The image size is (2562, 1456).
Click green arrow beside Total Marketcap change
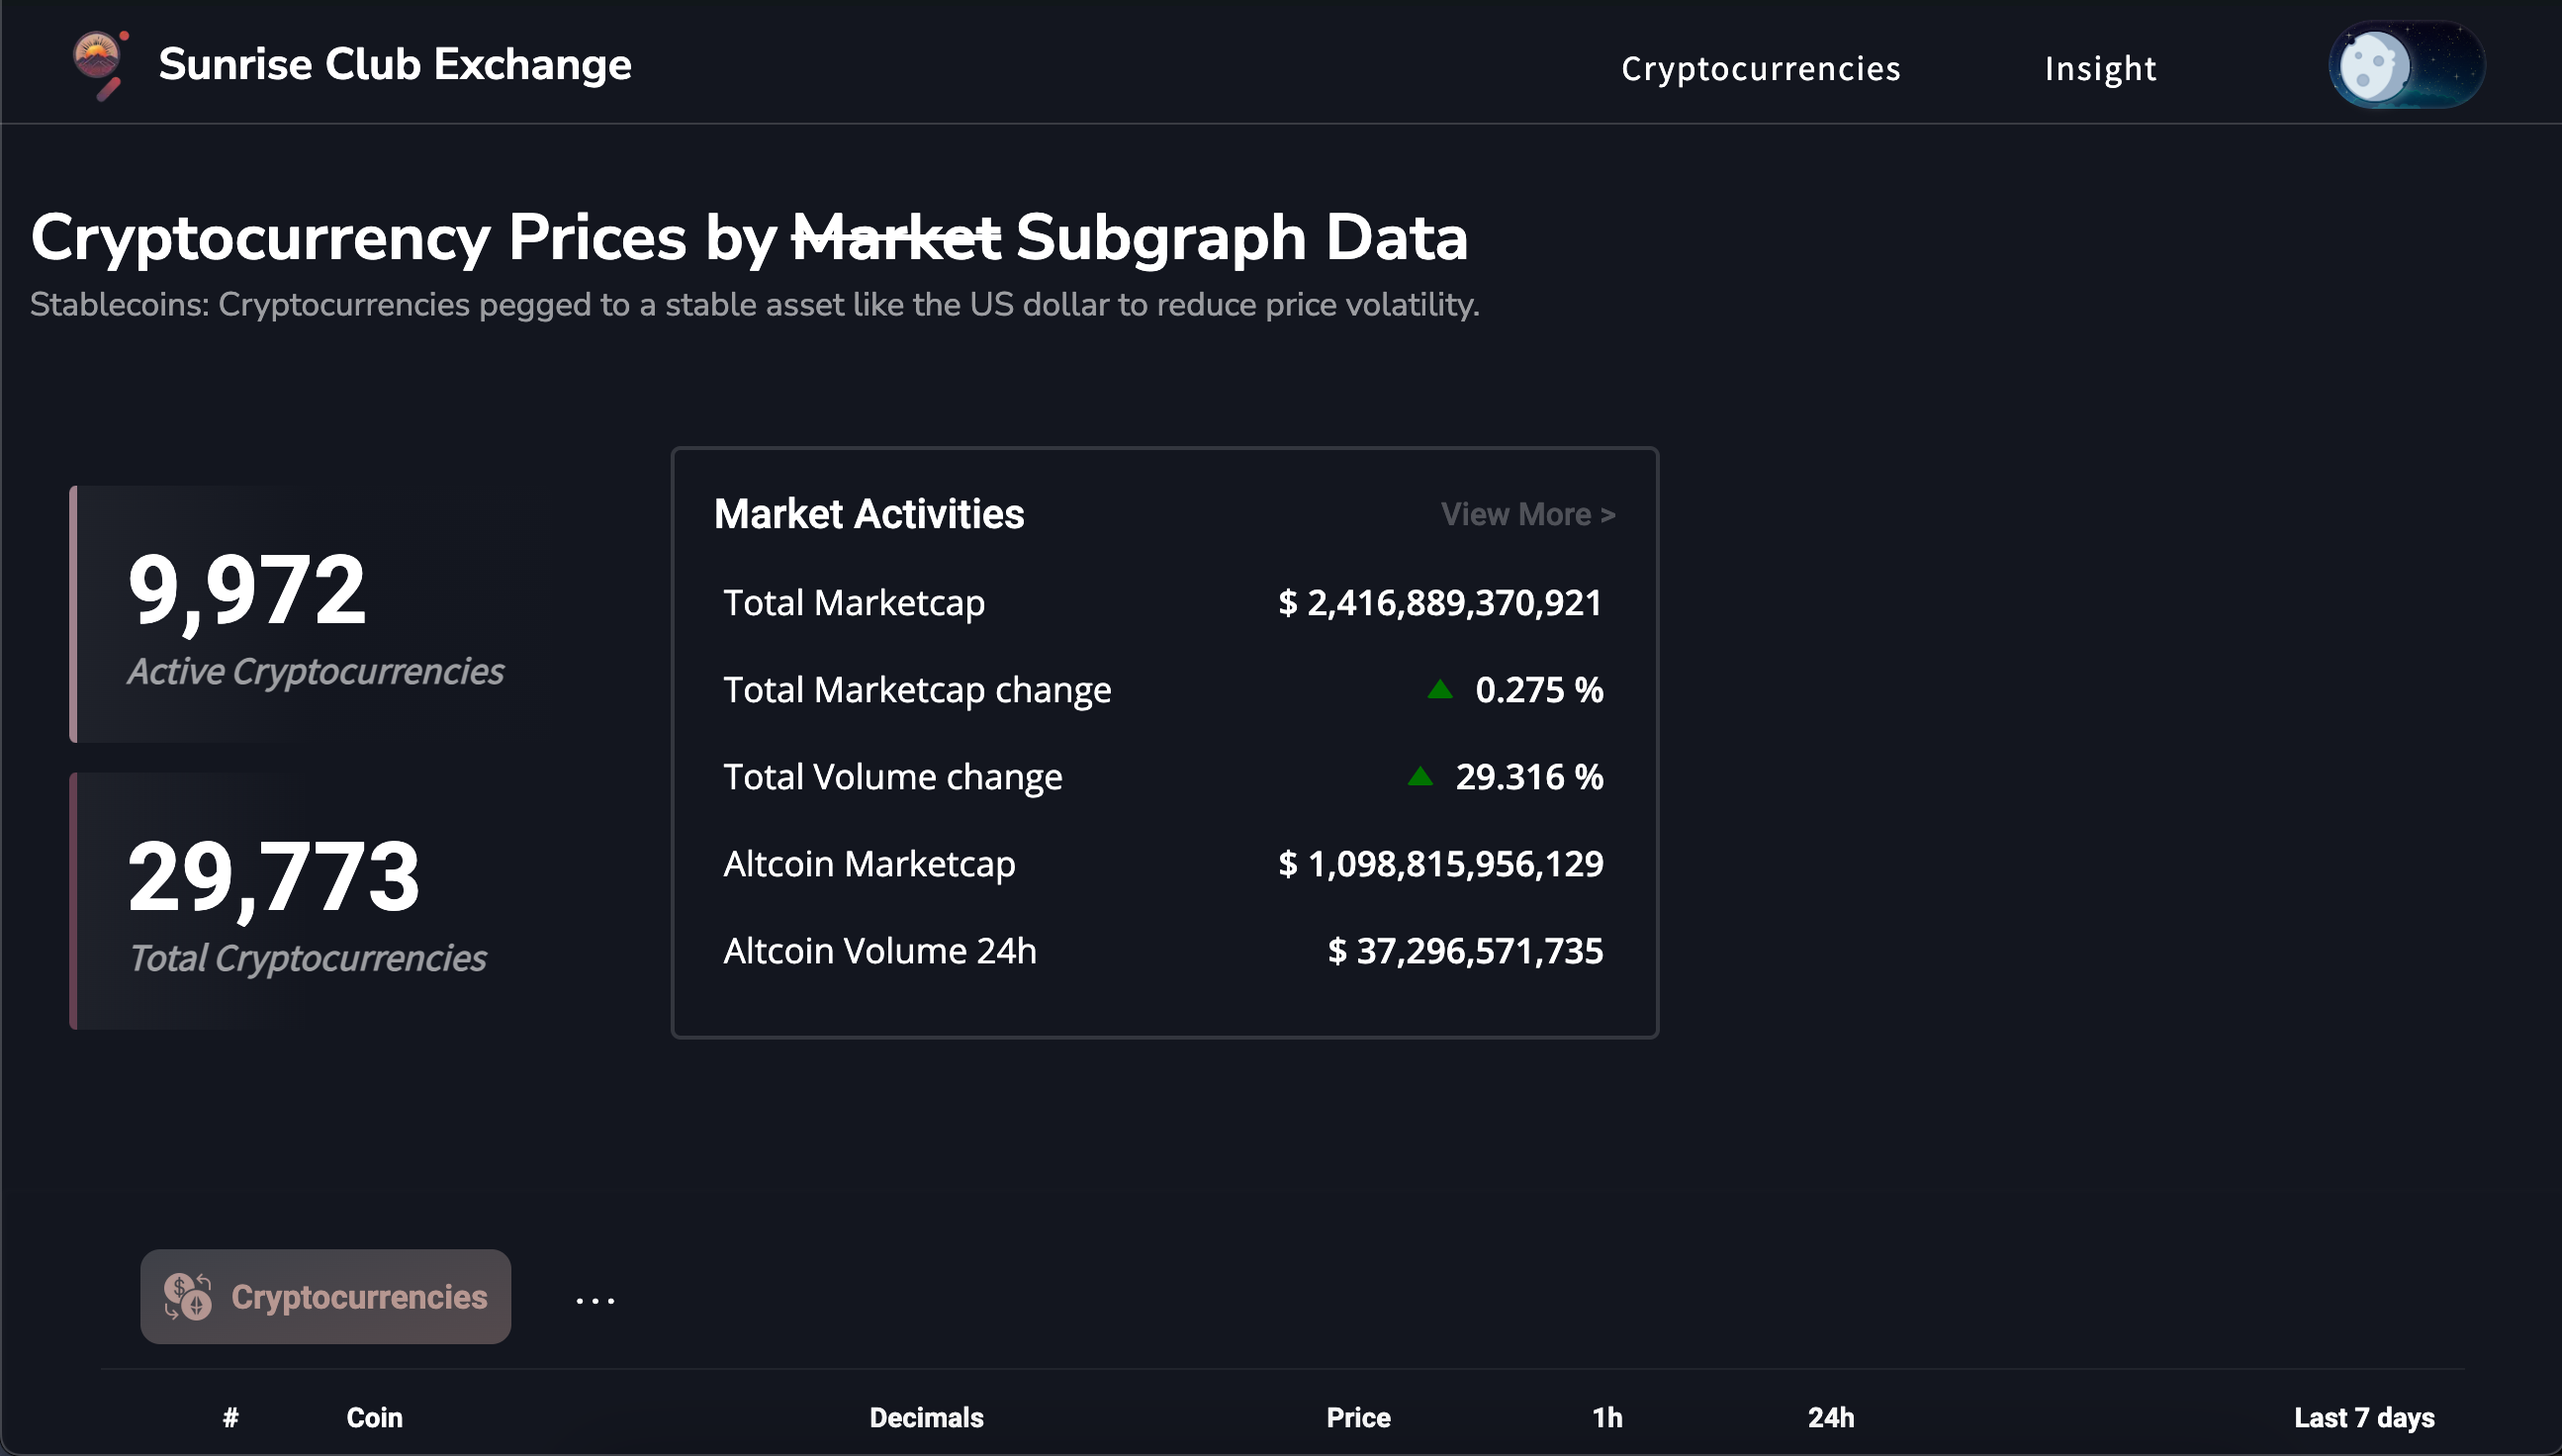tap(1439, 689)
